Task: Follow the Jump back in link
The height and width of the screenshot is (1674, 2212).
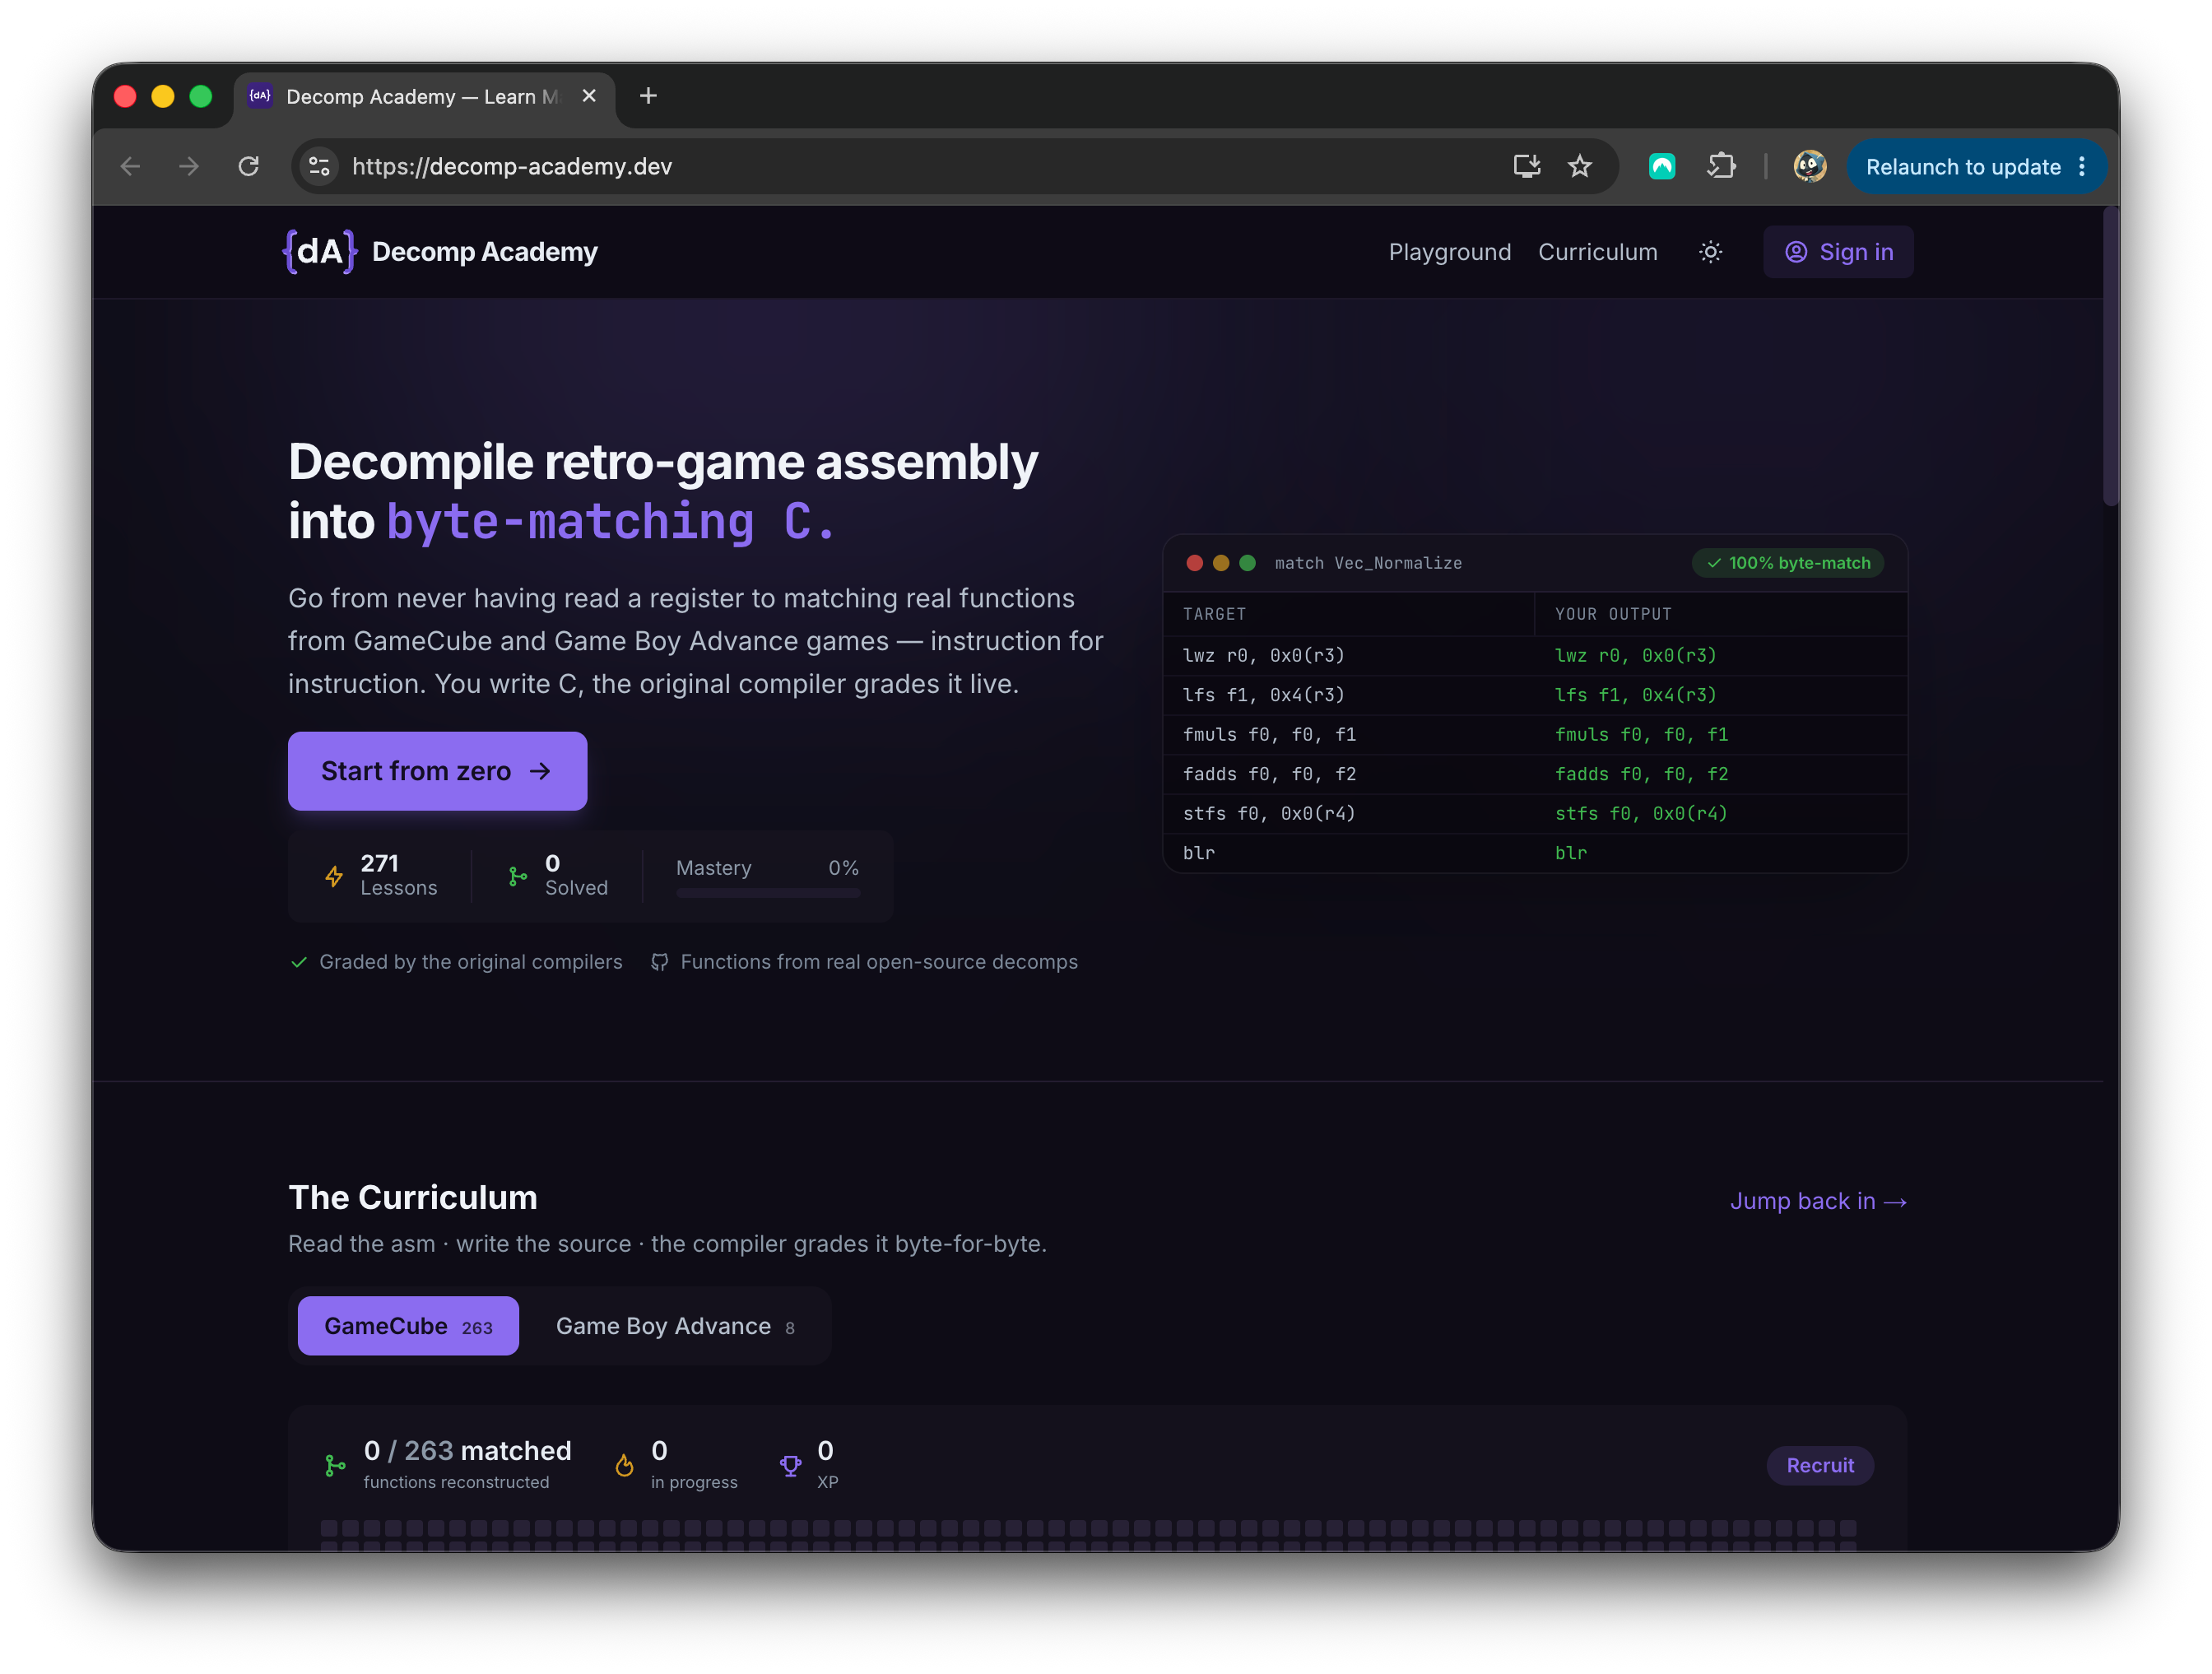Action: tap(1818, 1201)
